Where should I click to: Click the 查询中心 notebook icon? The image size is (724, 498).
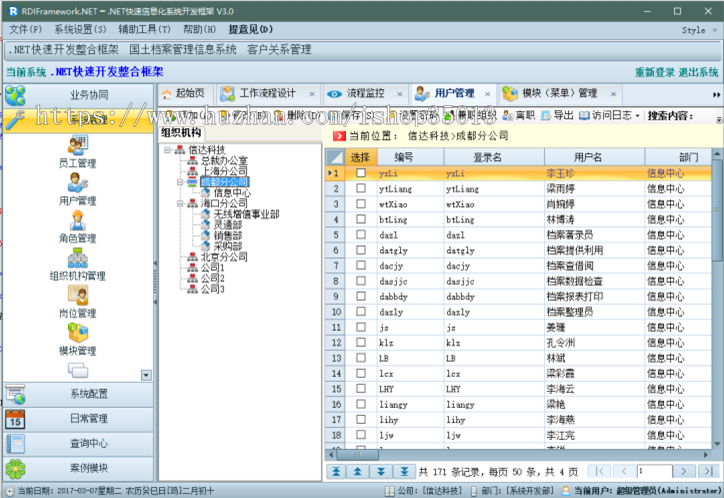point(15,444)
